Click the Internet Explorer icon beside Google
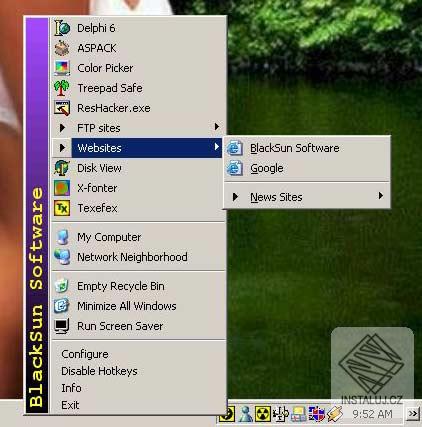 coord(235,168)
